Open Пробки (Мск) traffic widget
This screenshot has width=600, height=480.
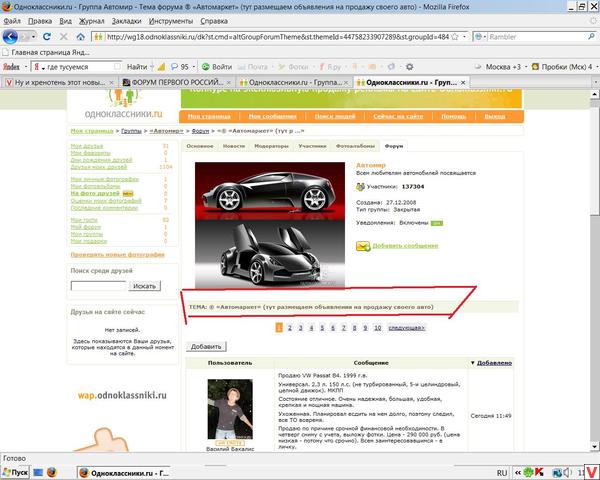[x=562, y=67]
